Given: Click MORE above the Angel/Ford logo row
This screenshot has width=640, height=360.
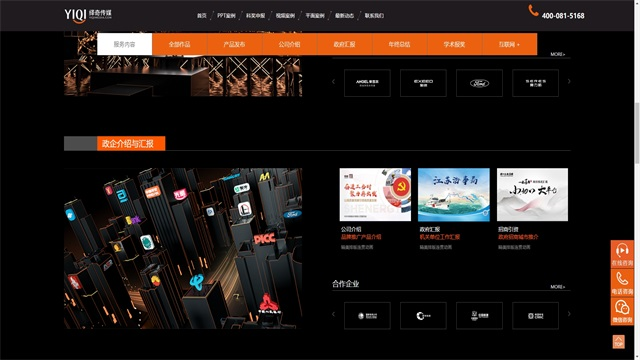Looking at the screenshot, I should pos(558,54).
